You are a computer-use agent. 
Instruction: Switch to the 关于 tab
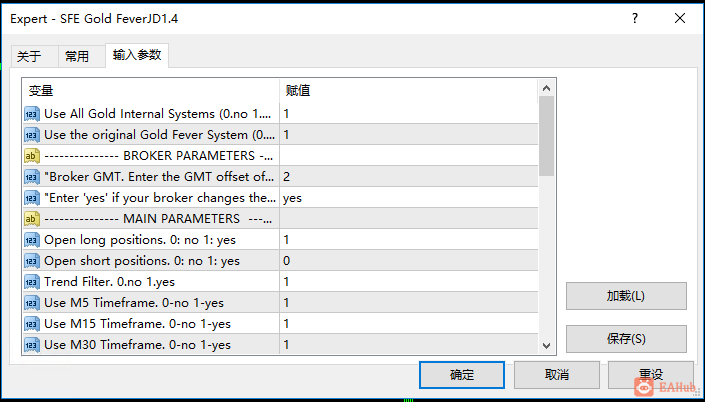29,57
